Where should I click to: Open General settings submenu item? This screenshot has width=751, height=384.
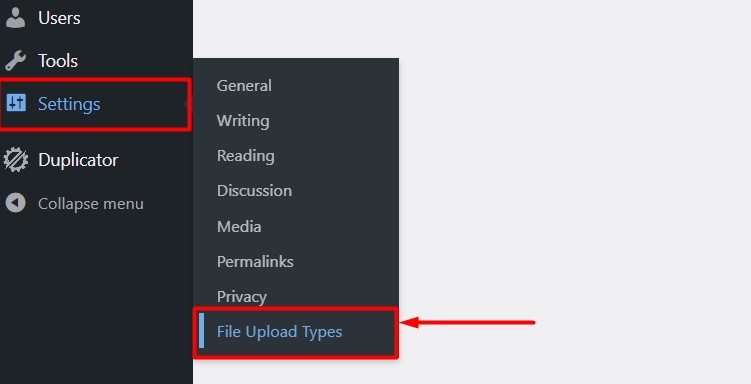tap(244, 86)
